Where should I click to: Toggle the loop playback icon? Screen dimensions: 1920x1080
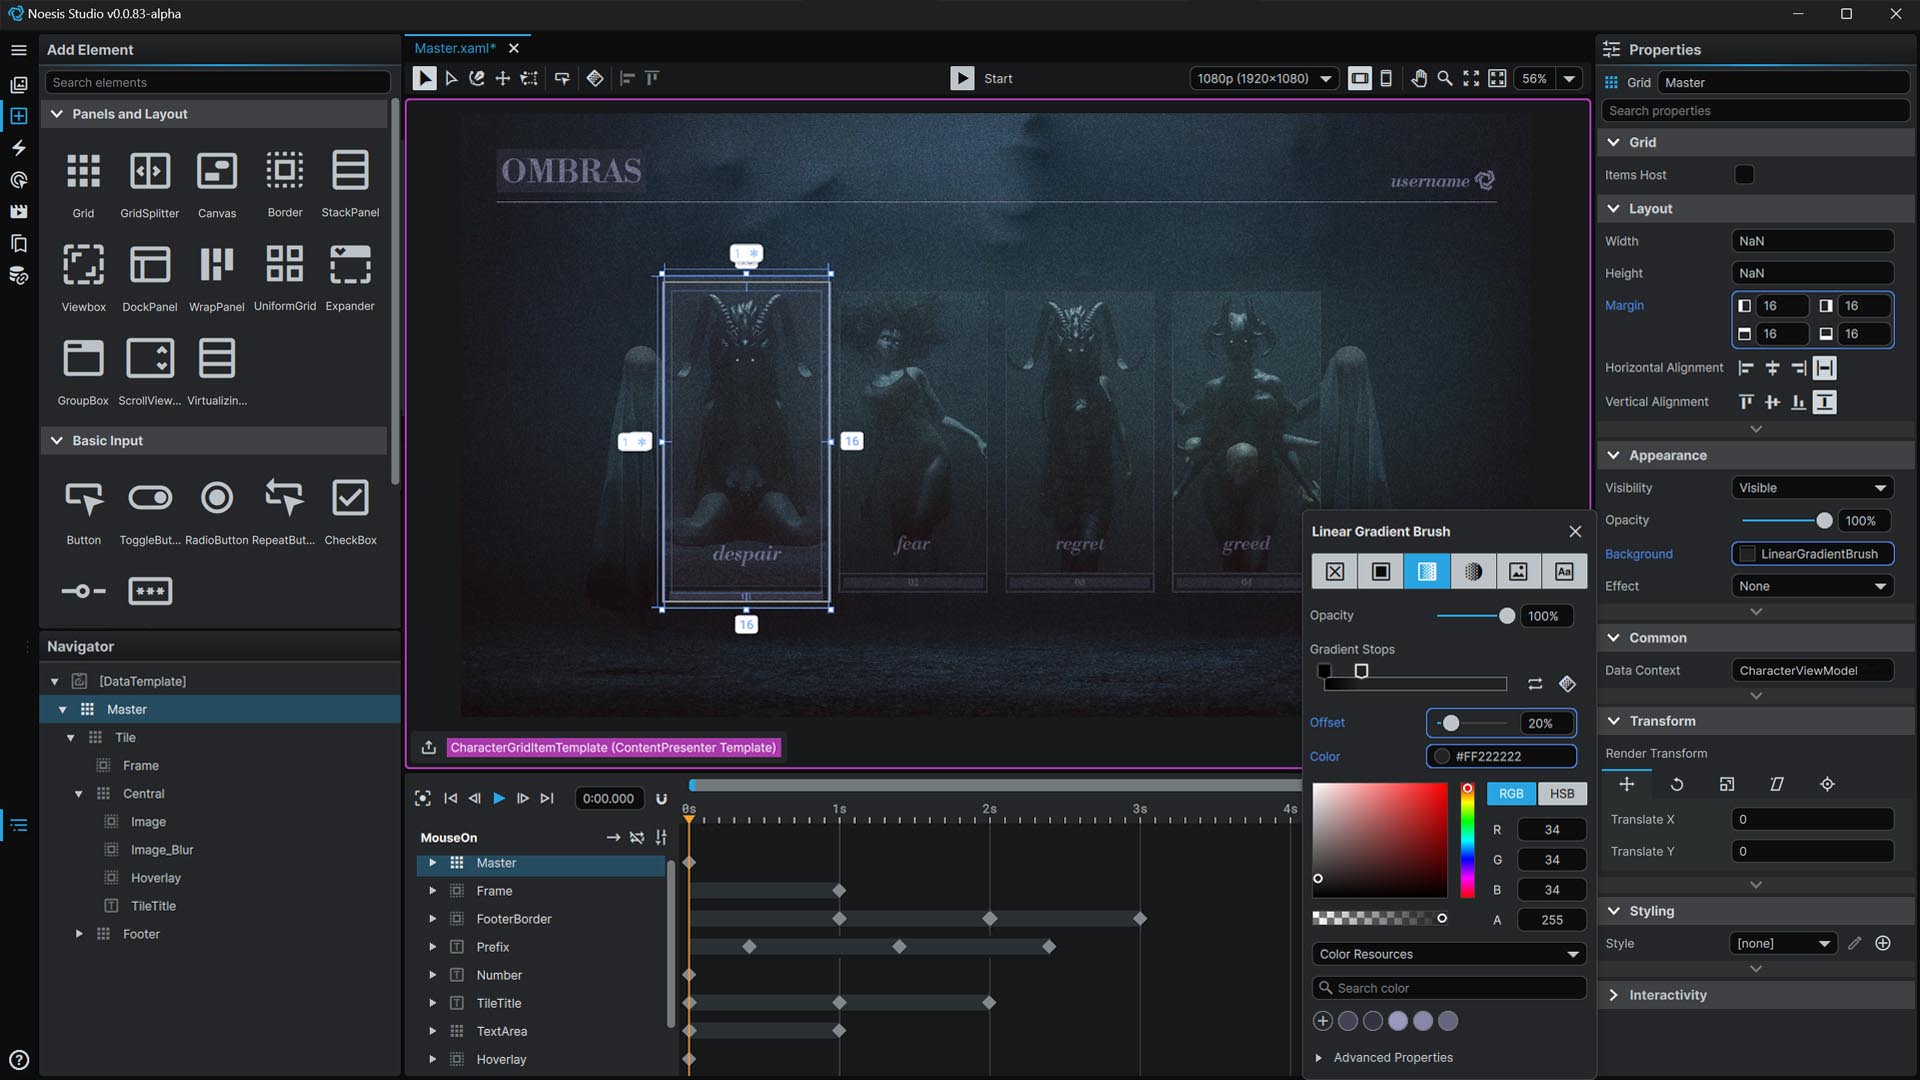(x=662, y=798)
